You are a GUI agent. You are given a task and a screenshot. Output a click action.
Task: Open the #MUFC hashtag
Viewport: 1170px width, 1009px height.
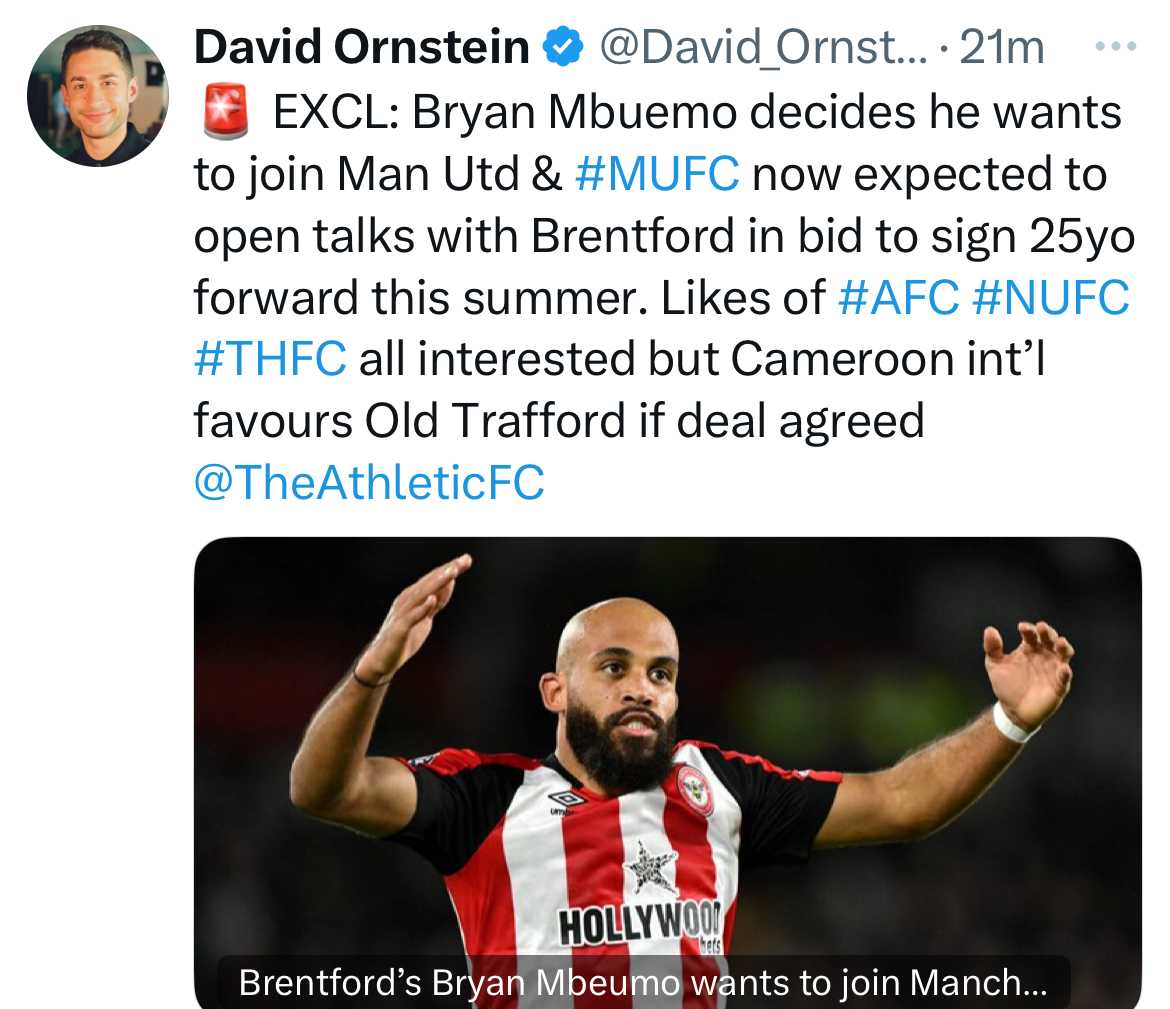(657, 174)
